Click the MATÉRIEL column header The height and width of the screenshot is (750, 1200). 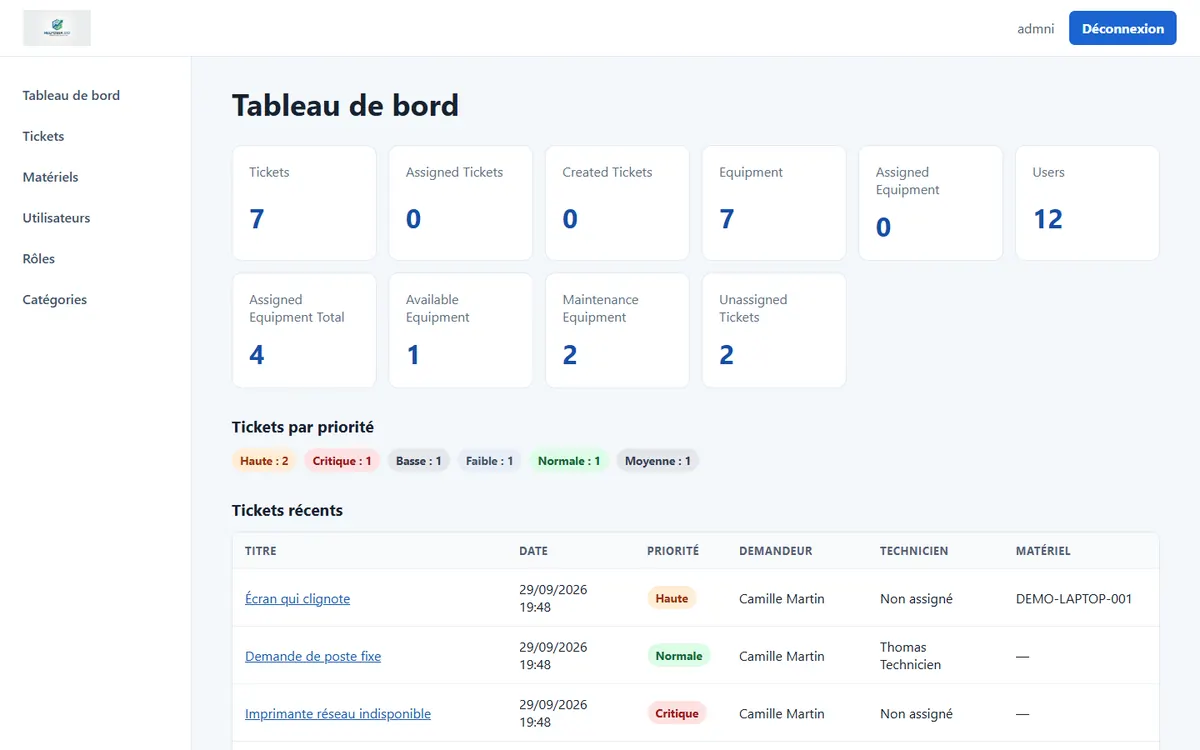pyautogui.click(x=1043, y=551)
